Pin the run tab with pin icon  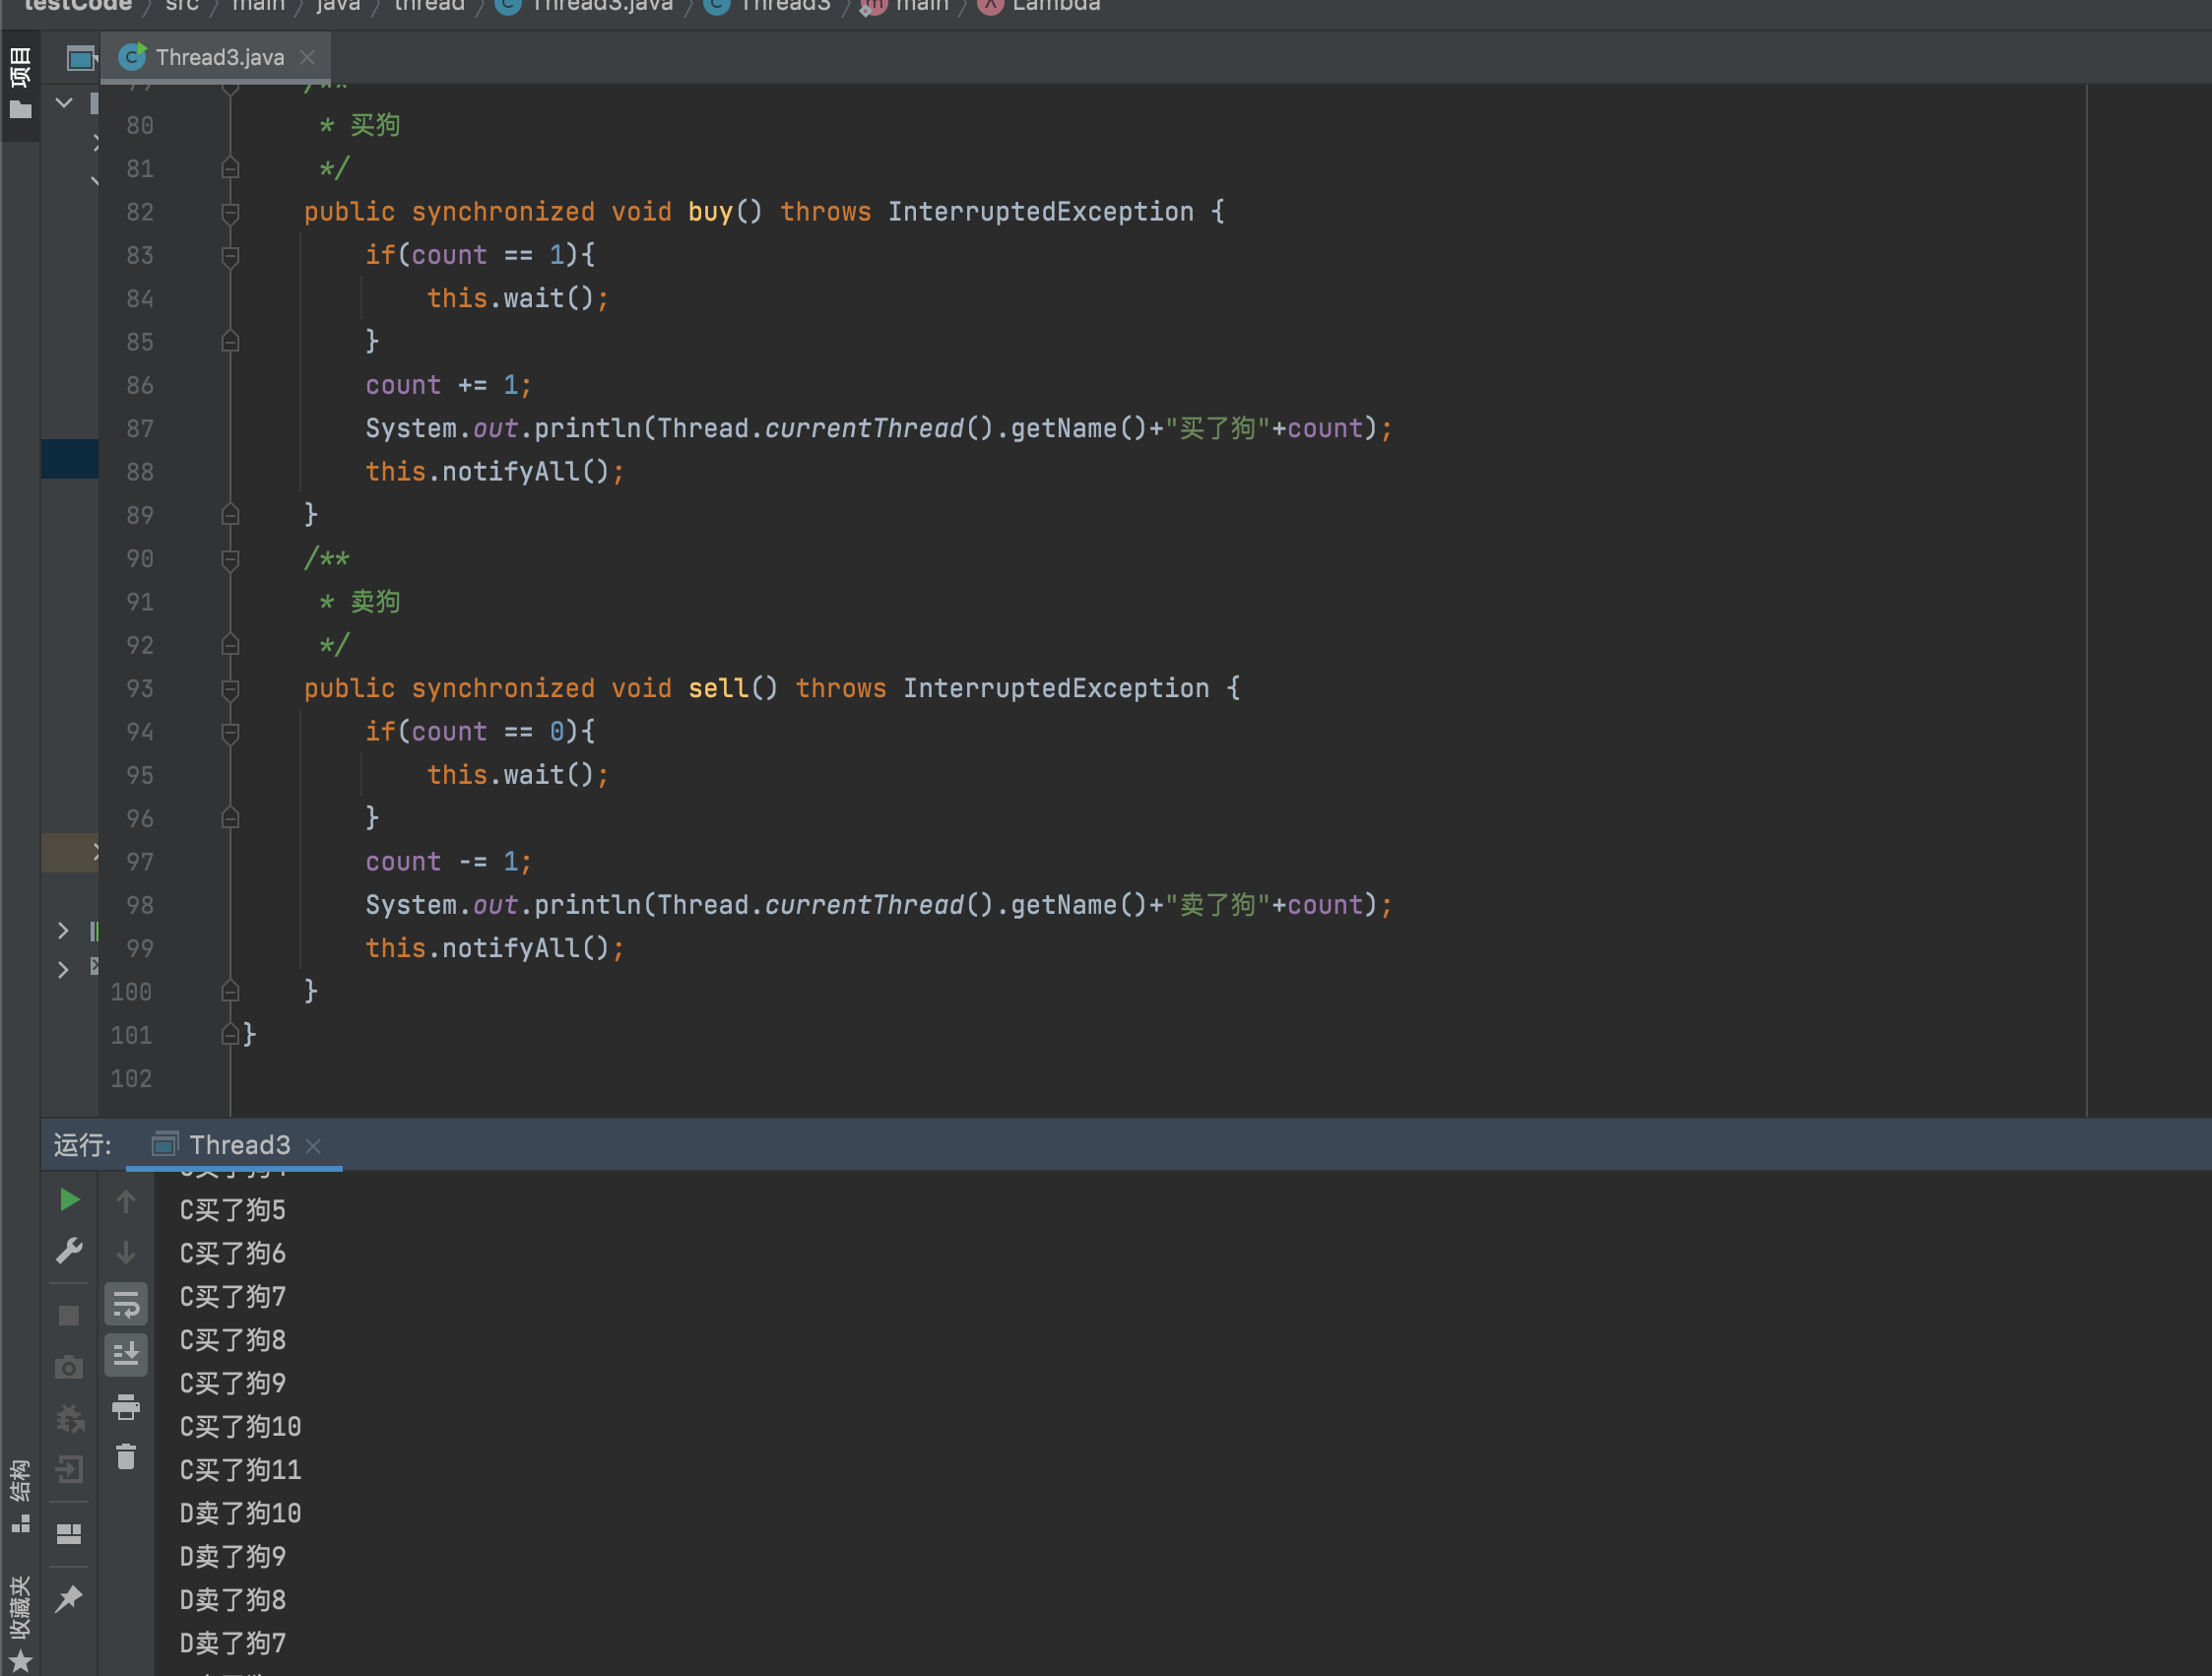tap(69, 1598)
